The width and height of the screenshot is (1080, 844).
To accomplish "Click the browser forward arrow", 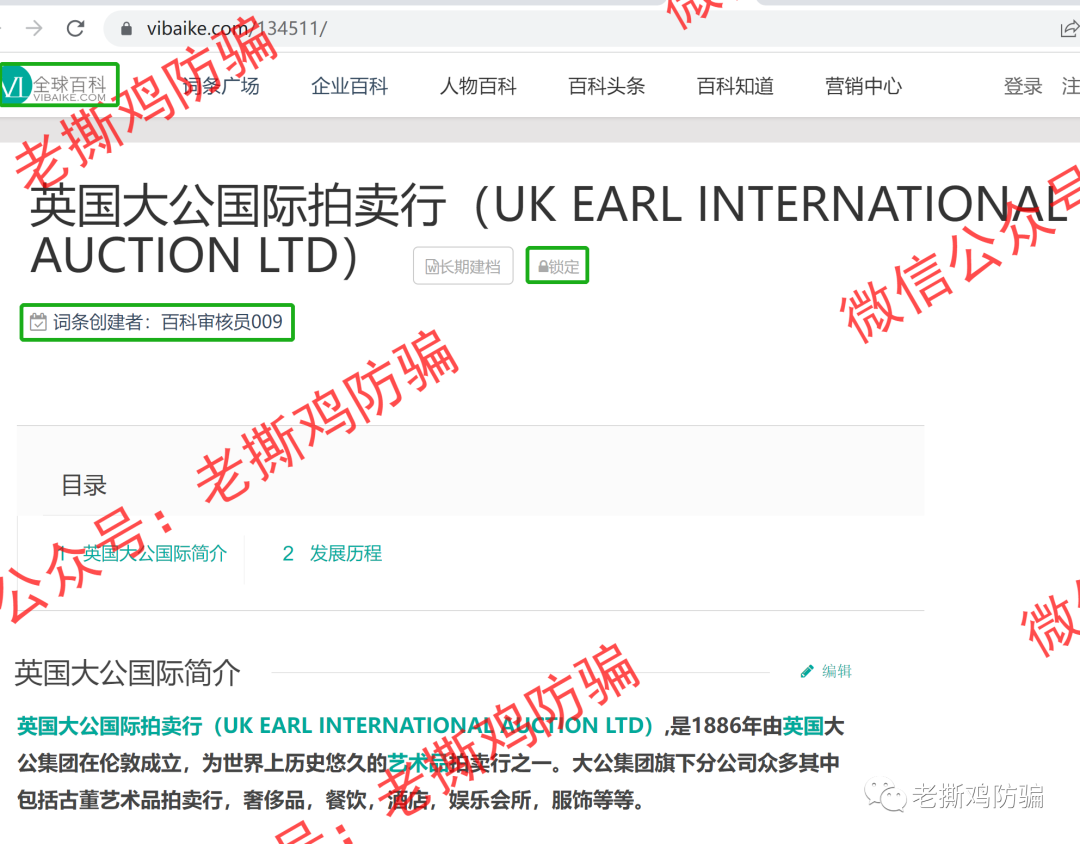I will coord(34,28).
